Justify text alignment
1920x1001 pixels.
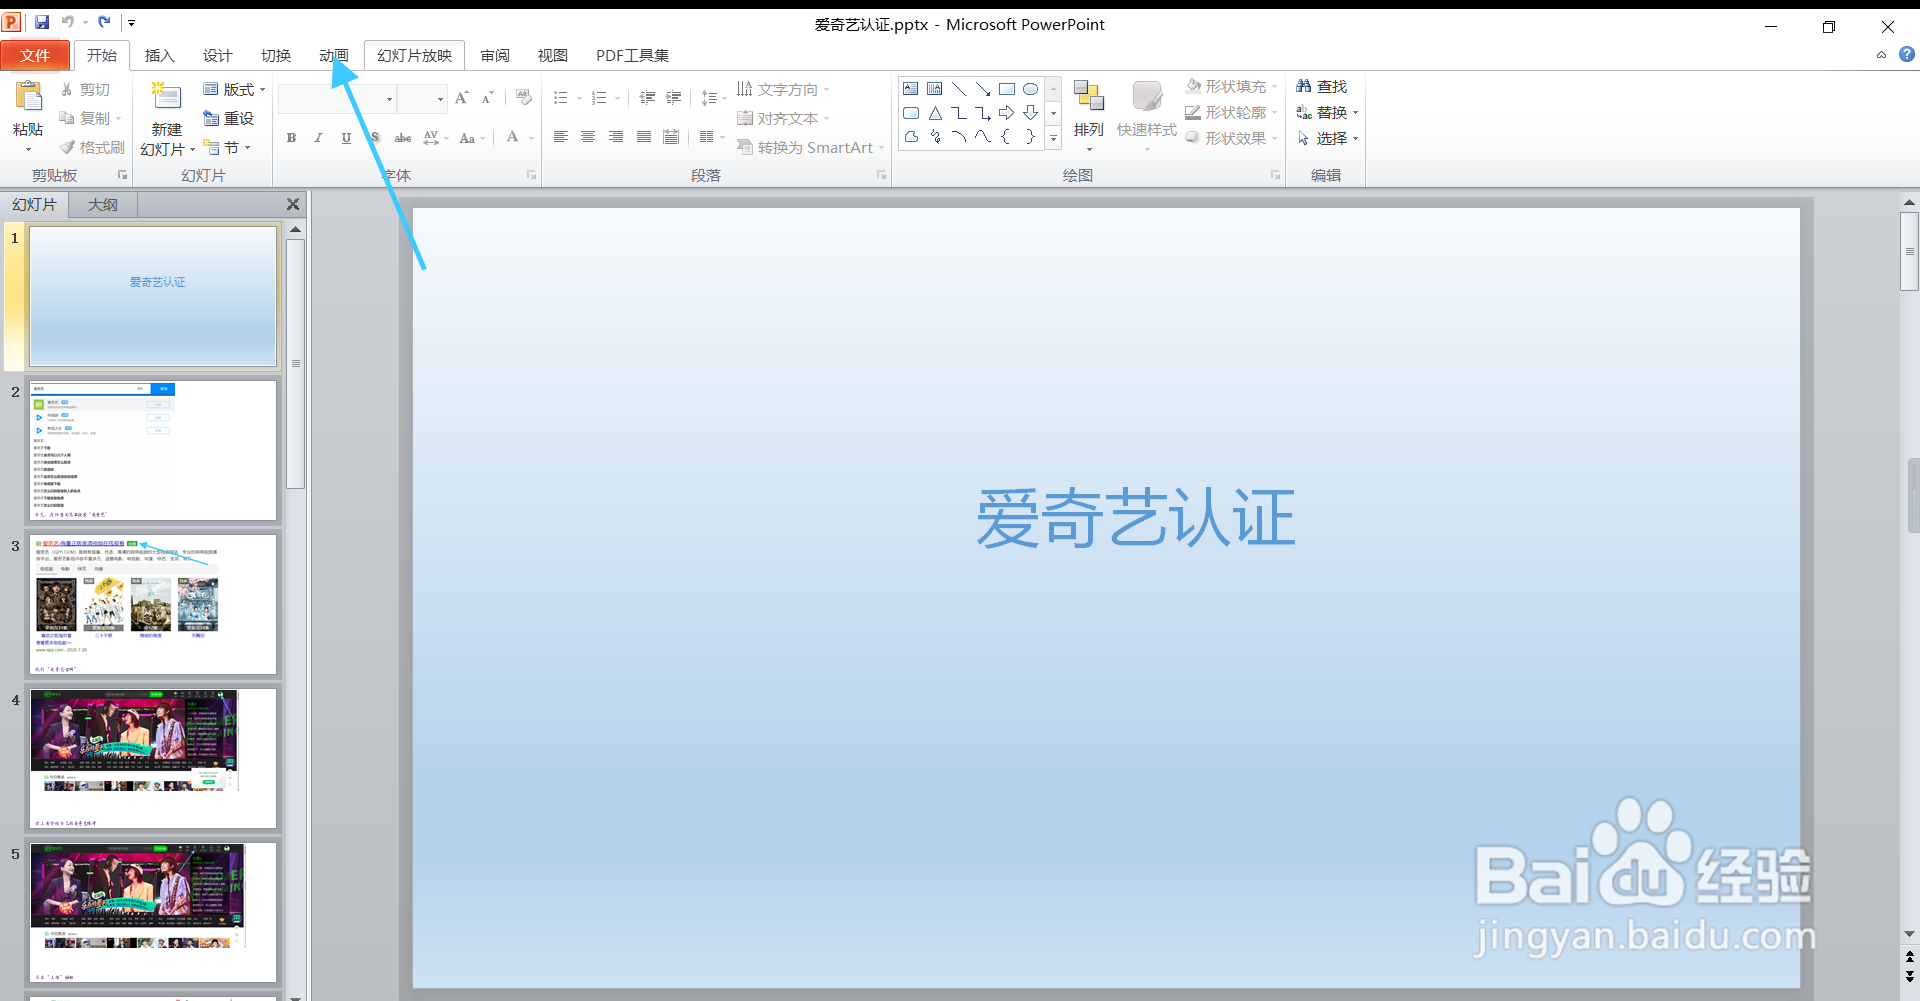click(644, 137)
